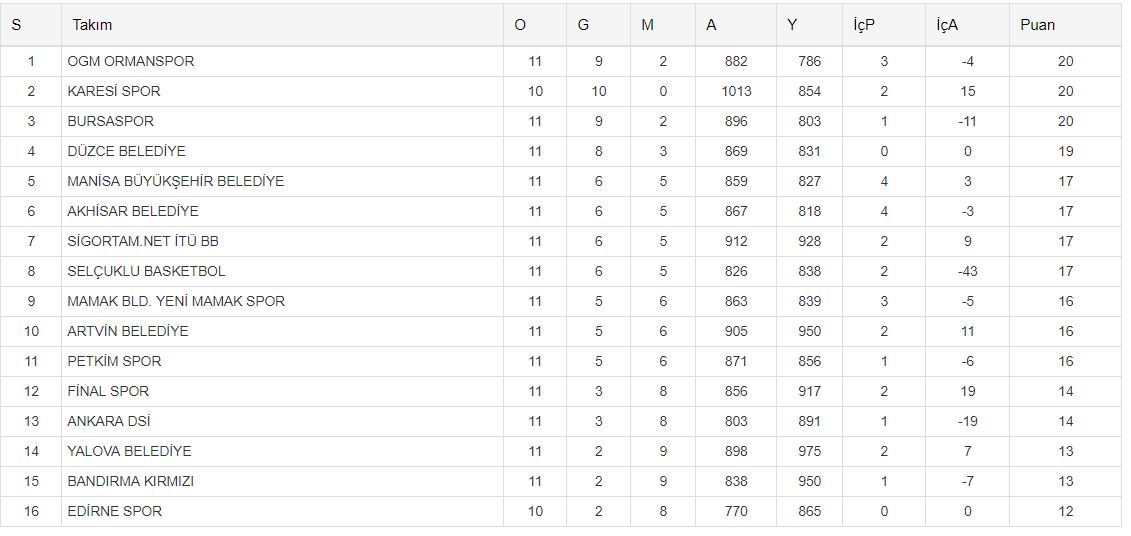
Task: Click MAMAK BLD. YENİ MAMAK SPOR
Action: 176,301
